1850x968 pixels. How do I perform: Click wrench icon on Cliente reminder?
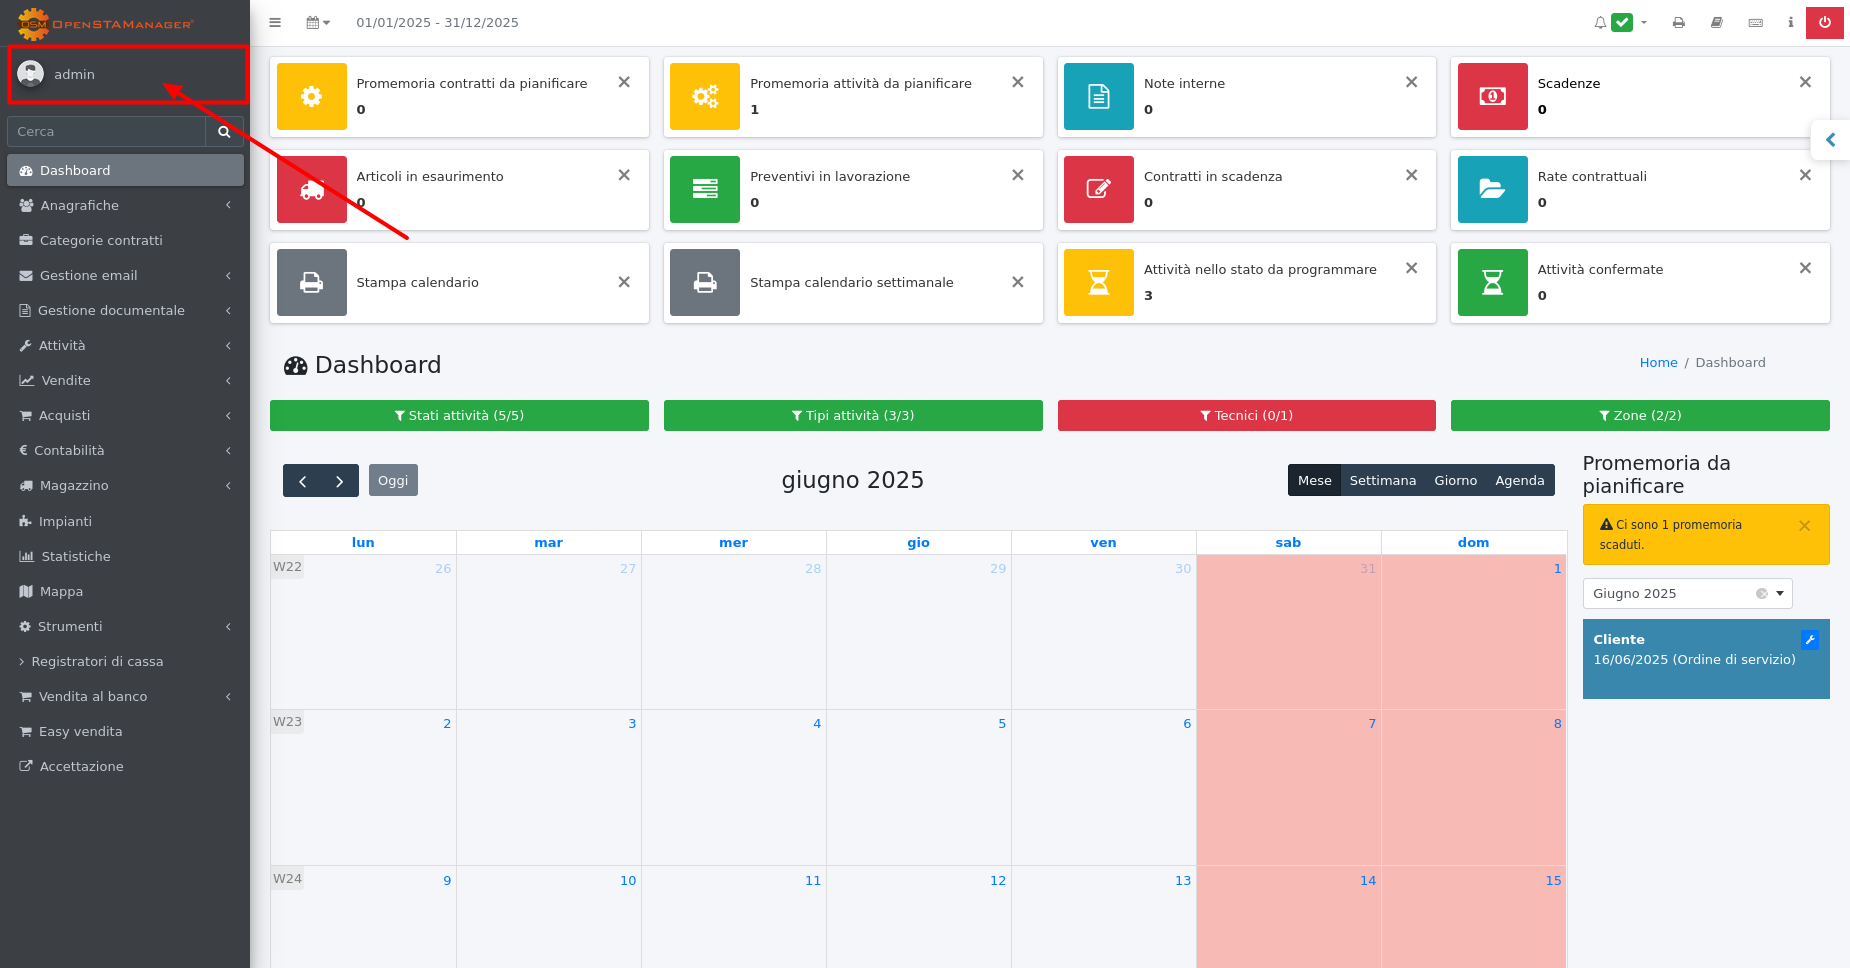click(x=1809, y=640)
